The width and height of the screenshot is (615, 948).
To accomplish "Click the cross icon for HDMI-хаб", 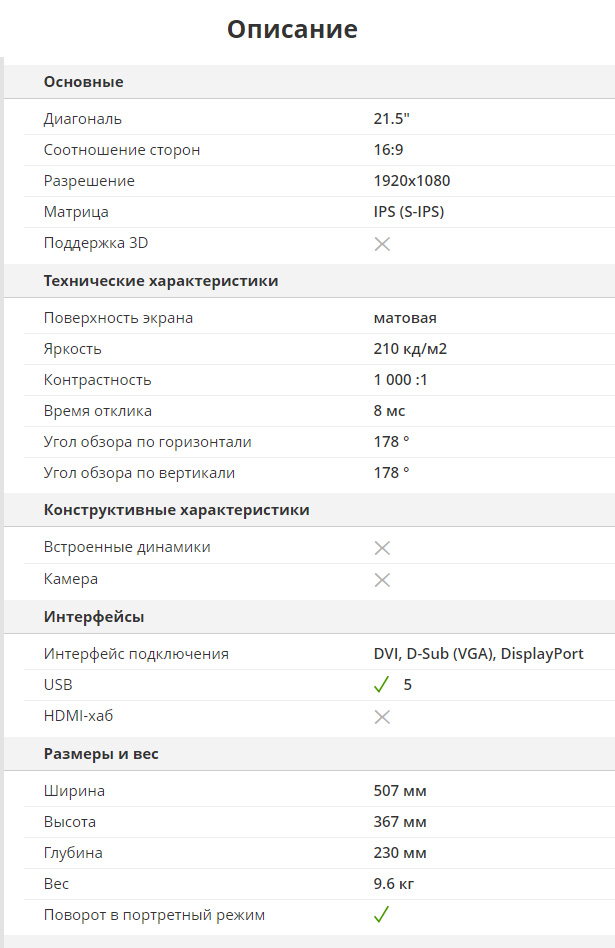I will pyautogui.click(x=382, y=717).
